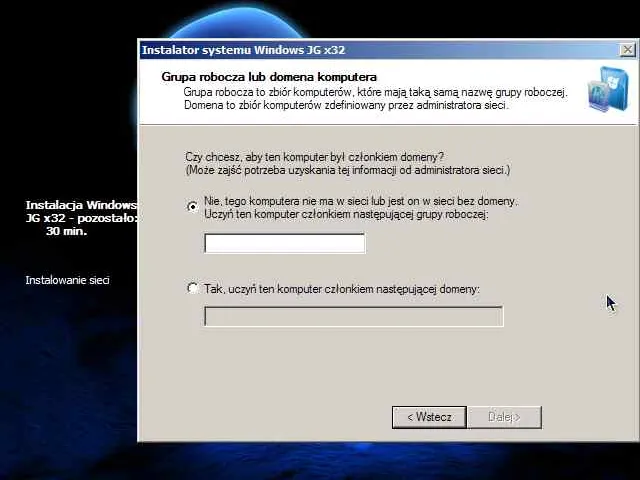Select the 'Nie' workgroup radio option
This screenshot has height=480, width=640.
click(x=193, y=207)
